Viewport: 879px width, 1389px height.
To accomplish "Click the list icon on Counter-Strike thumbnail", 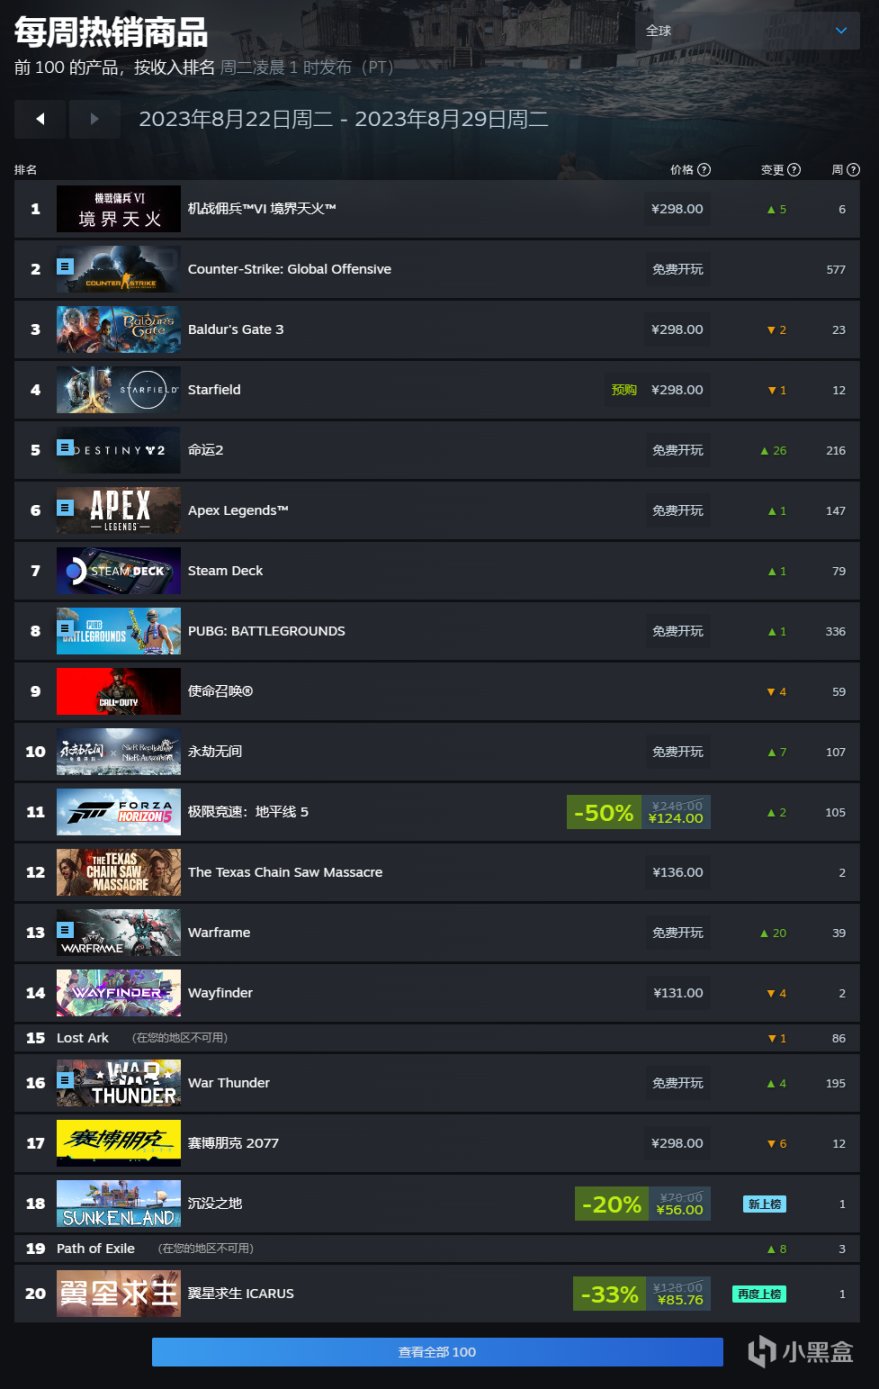I will click(65, 266).
